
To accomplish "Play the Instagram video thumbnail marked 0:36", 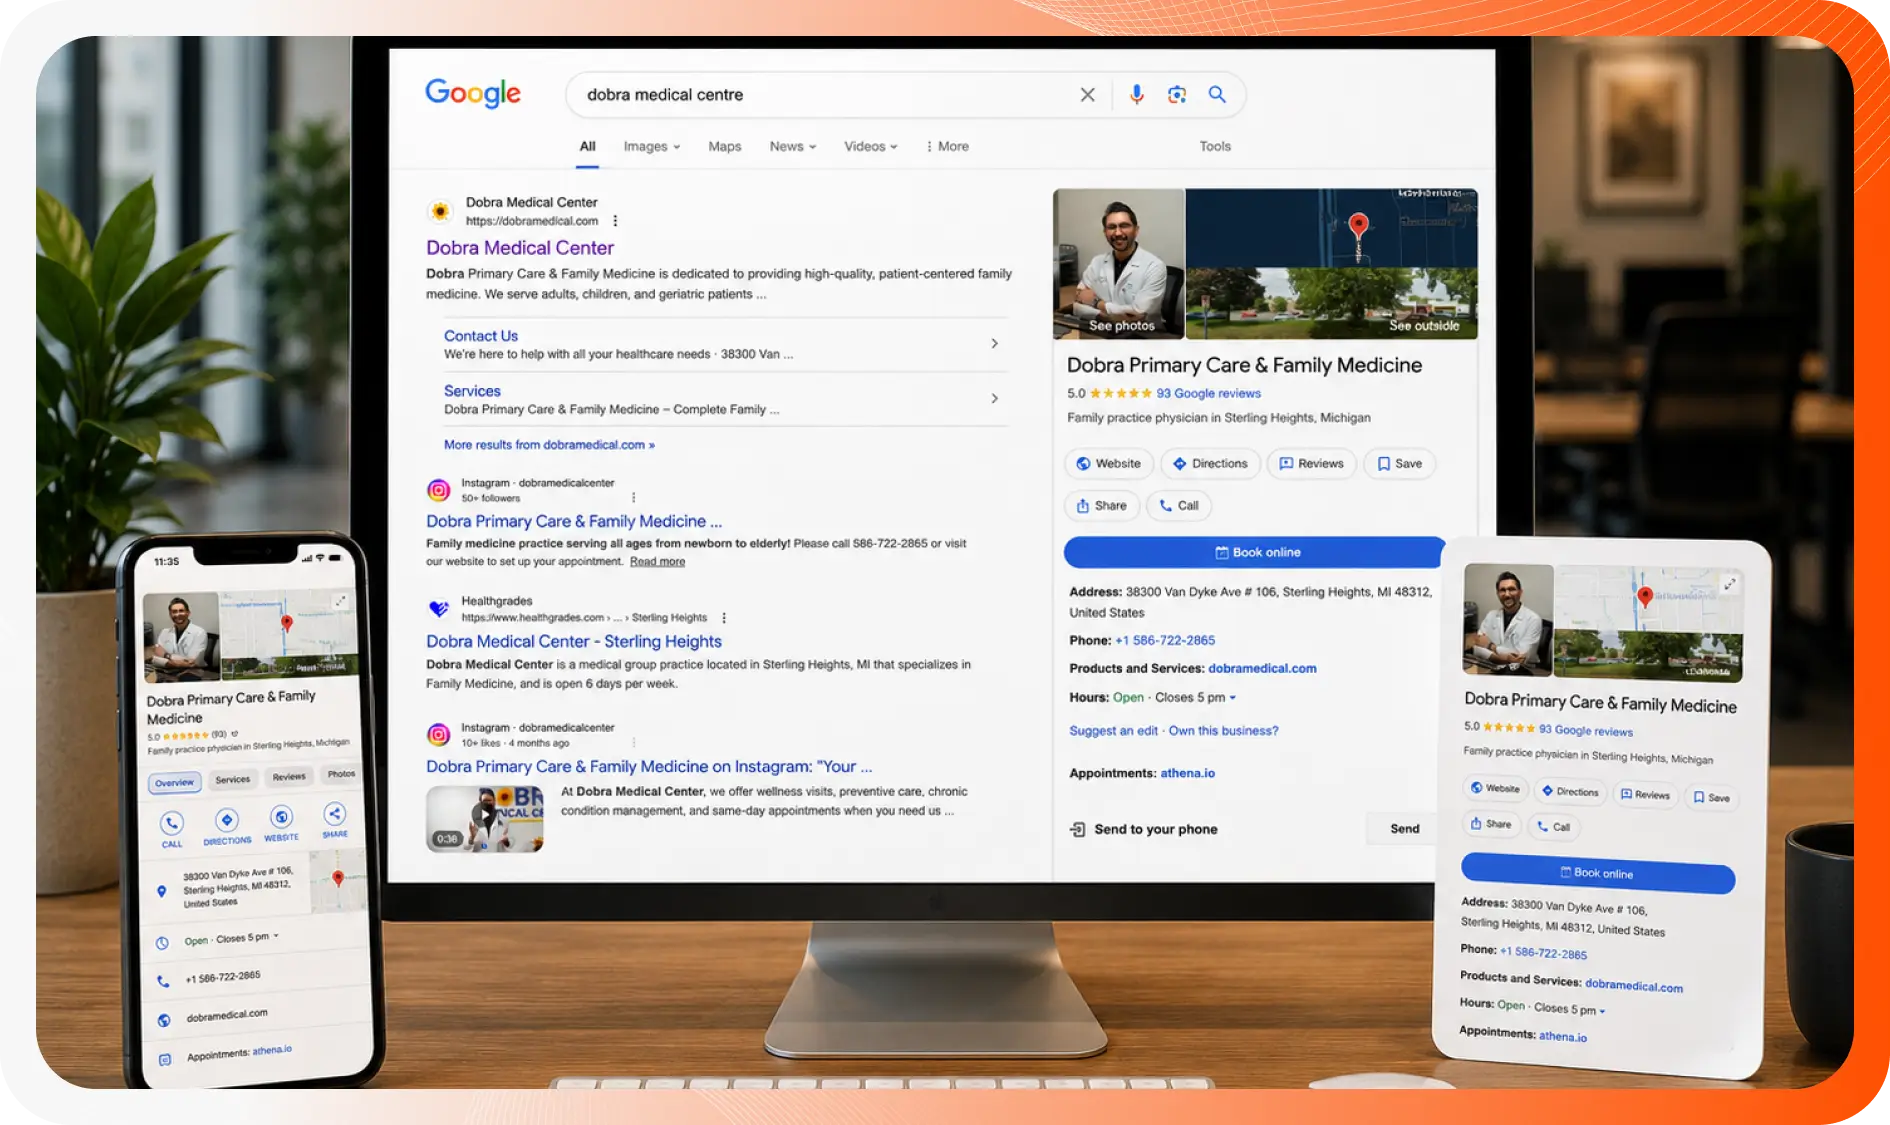I will (x=484, y=819).
